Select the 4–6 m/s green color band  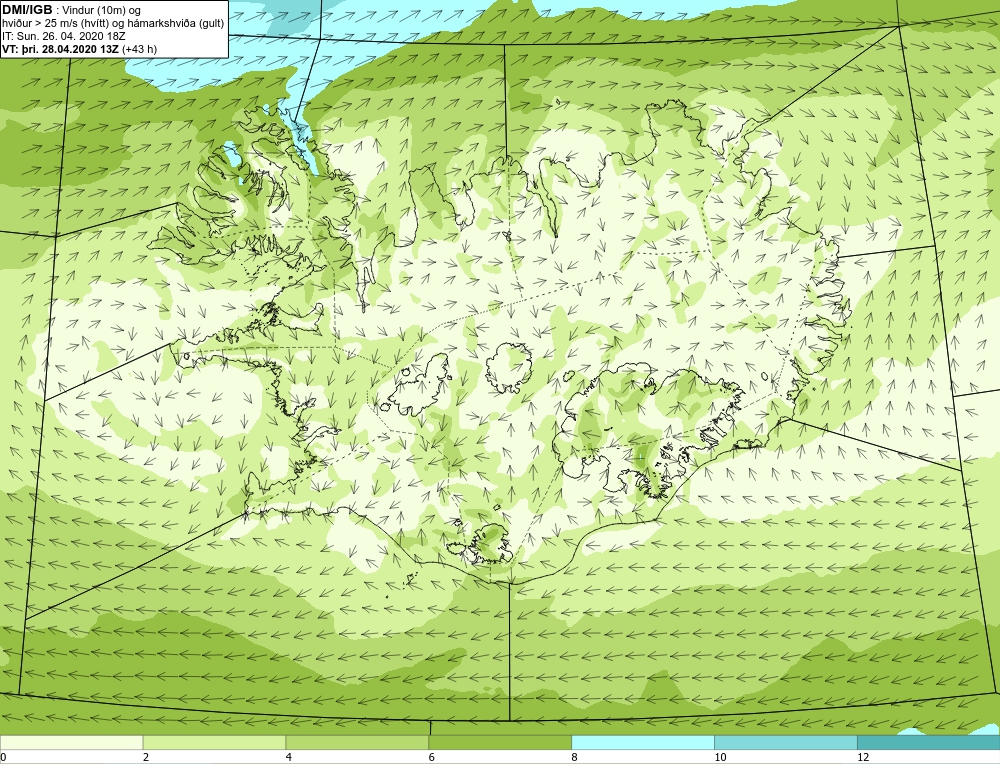coord(357,742)
